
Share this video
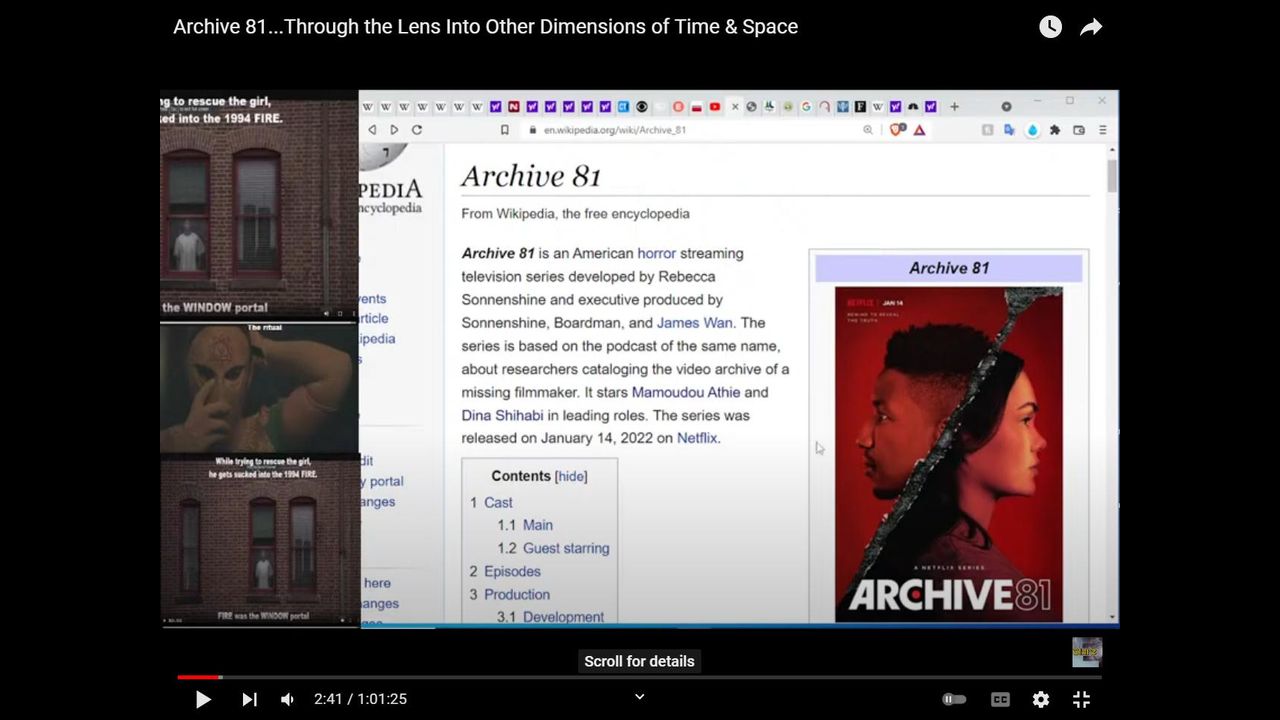pyautogui.click(x=1091, y=27)
